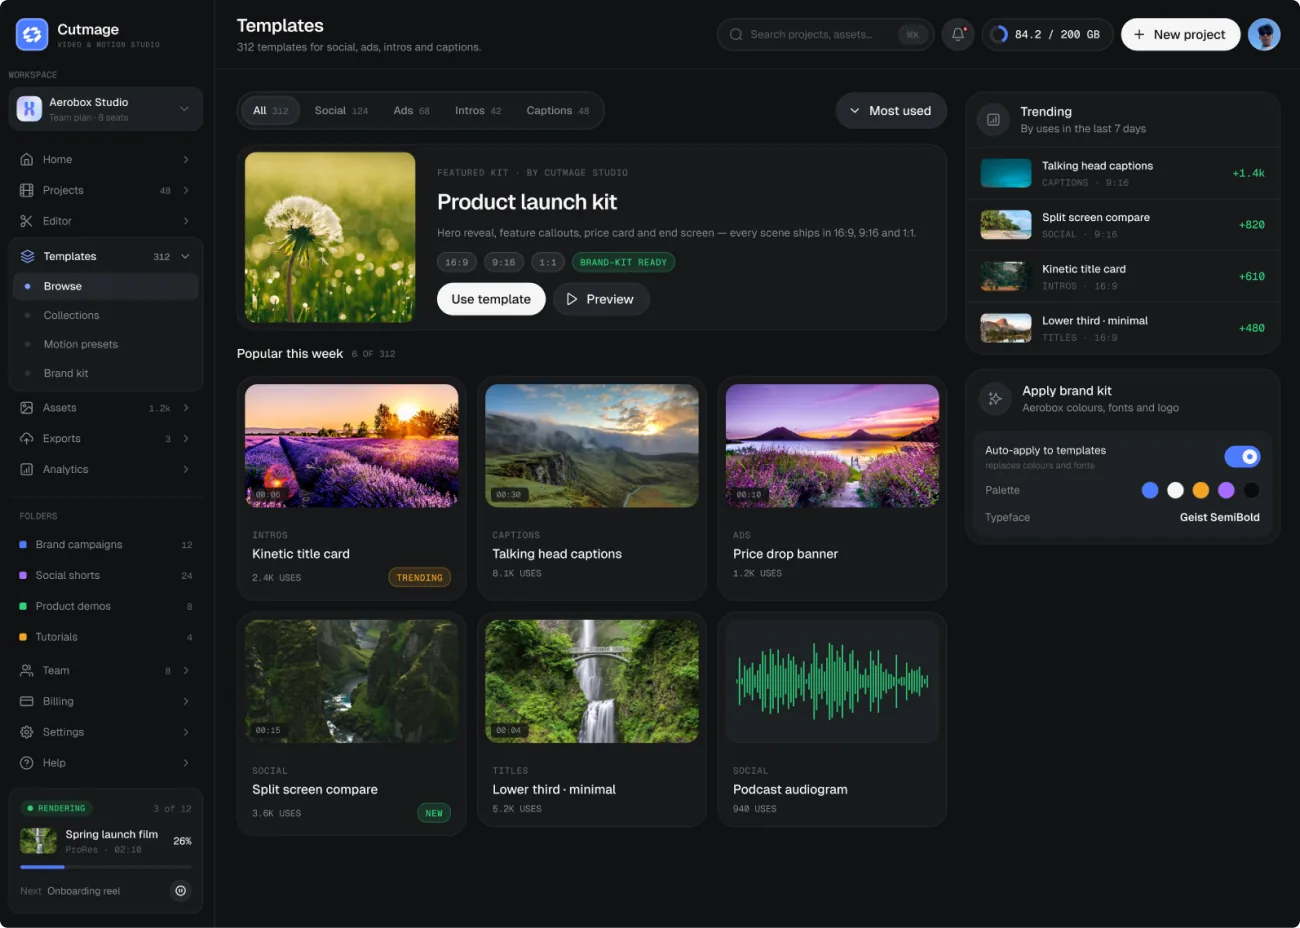This screenshot has height=928, width=1300.
Task: Open the user profile avatar
Action: coord(1264,34)
